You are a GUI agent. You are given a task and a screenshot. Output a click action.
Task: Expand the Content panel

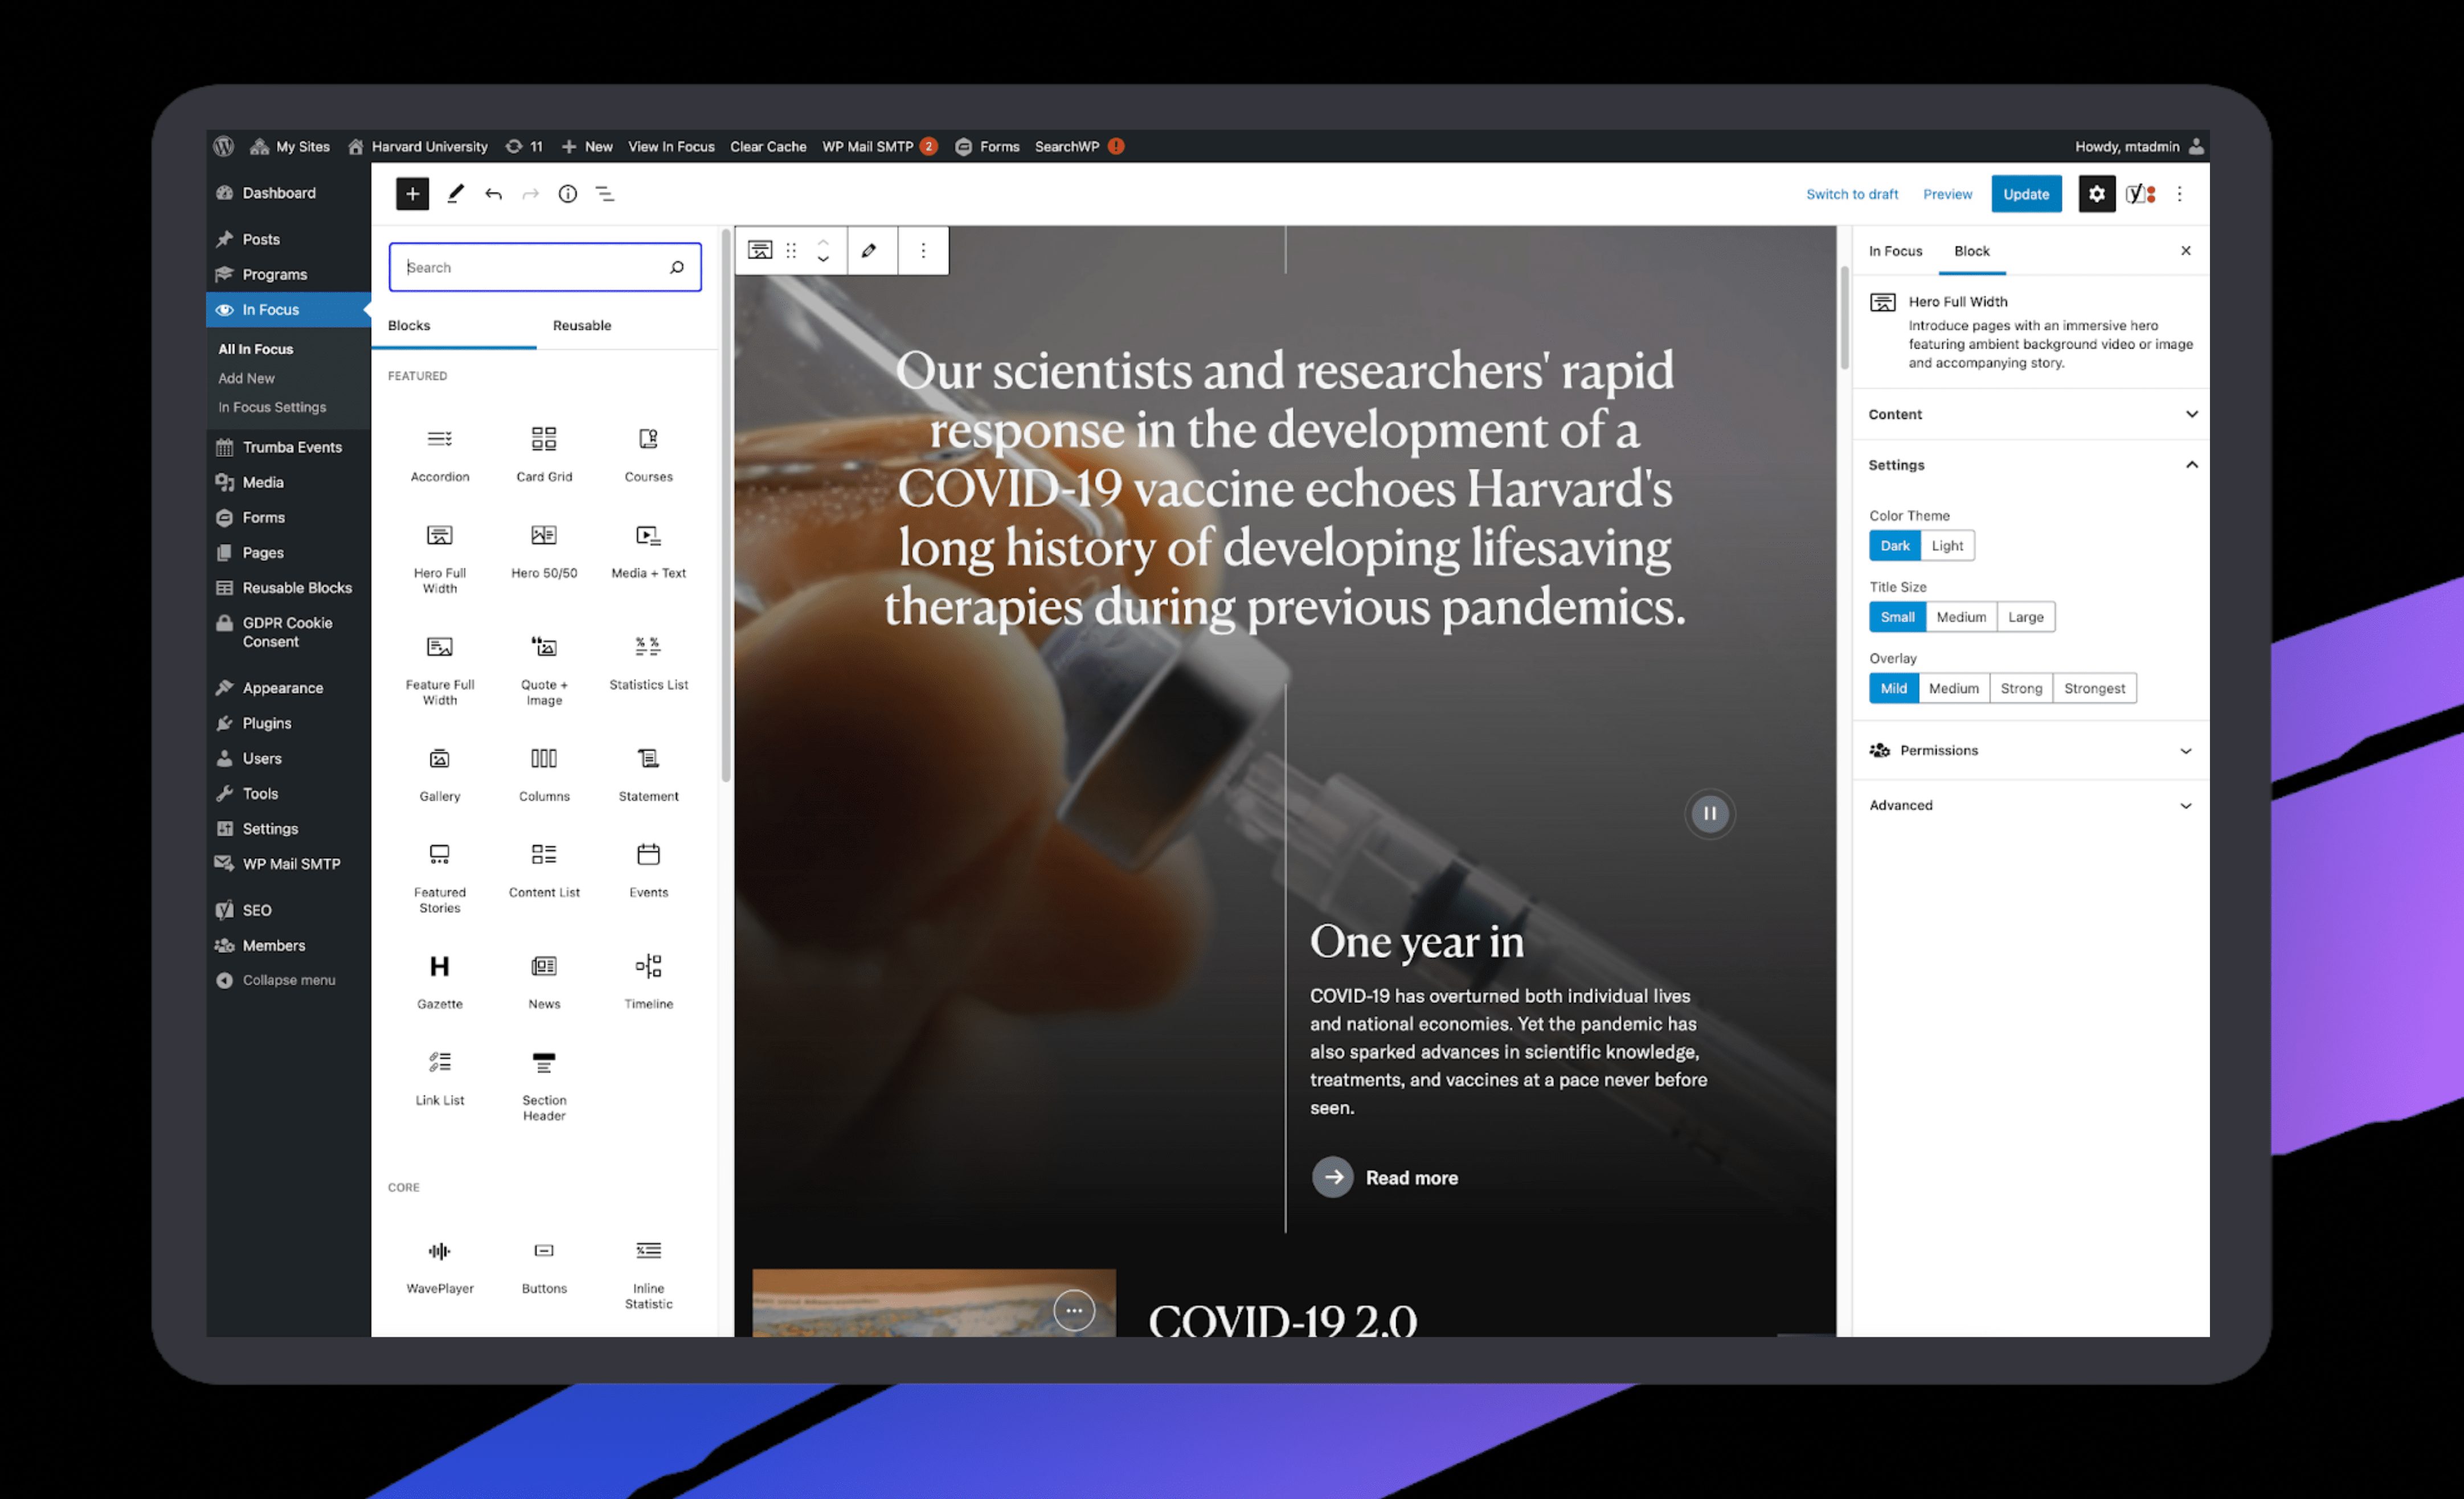click(x=2031, y=414)
